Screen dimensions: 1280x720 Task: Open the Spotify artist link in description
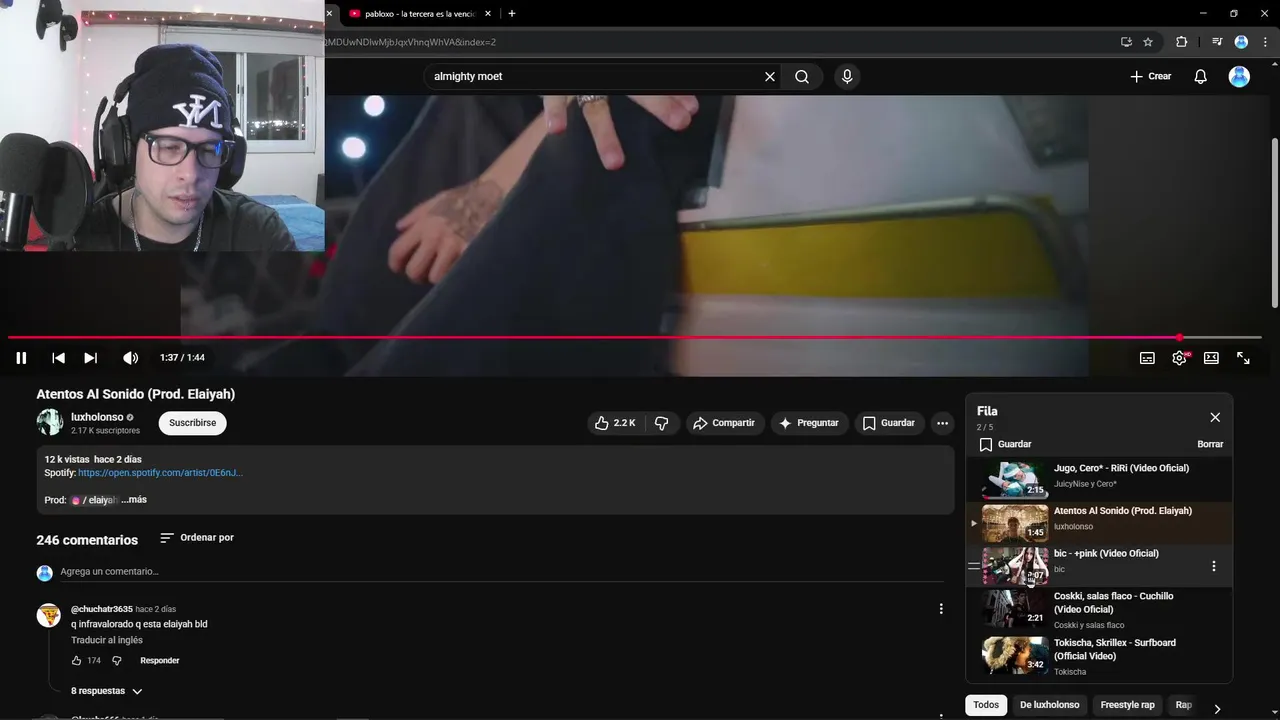coord(161,473)
